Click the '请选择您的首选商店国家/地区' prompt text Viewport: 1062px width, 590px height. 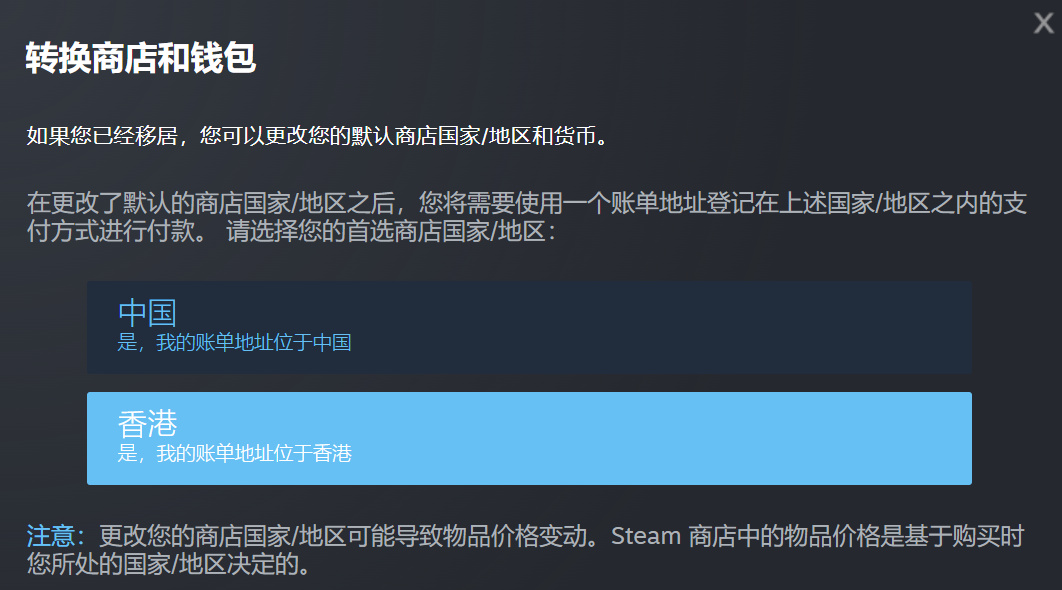(390, 232)
